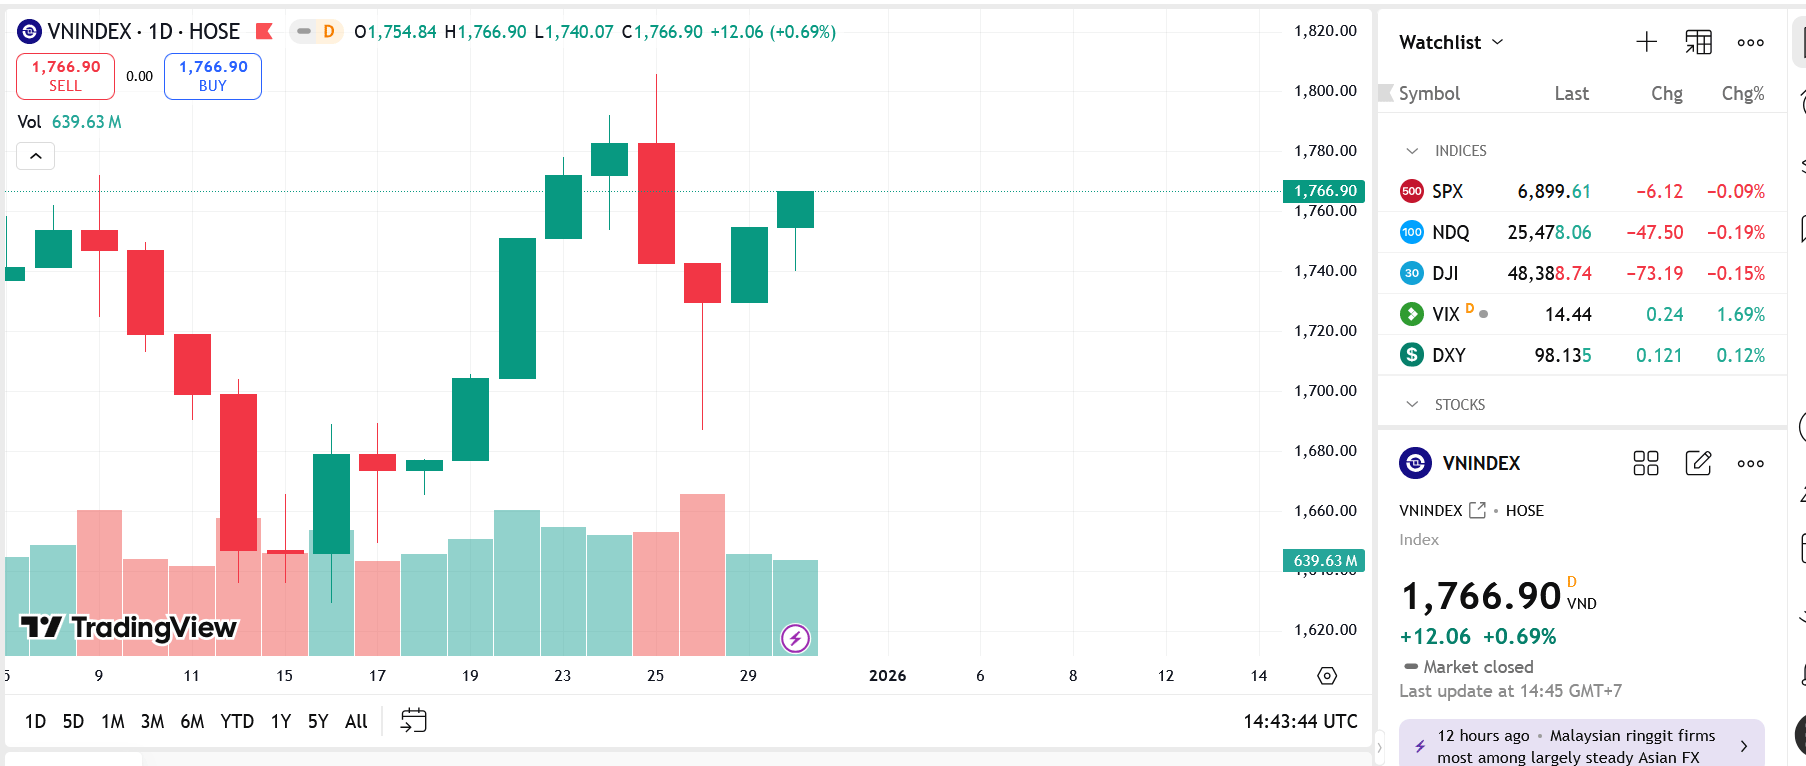Click the add symbol plus icon
Image resolution: width=1806 pixels, height=766 pixels.
coord(1646,42)
